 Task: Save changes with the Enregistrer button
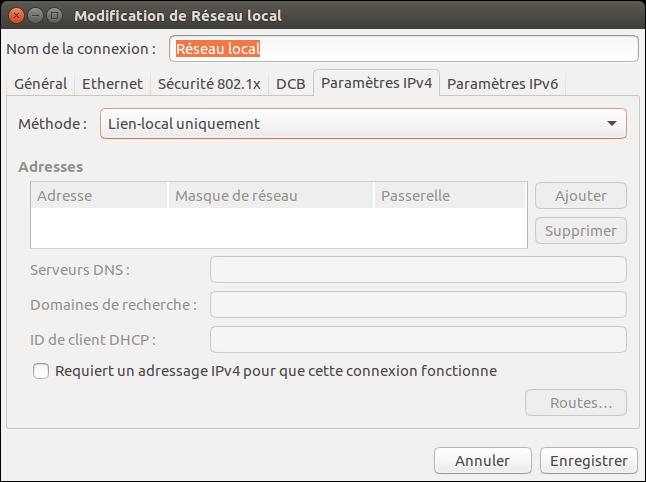pyautogui.click(x=589, y=461)
